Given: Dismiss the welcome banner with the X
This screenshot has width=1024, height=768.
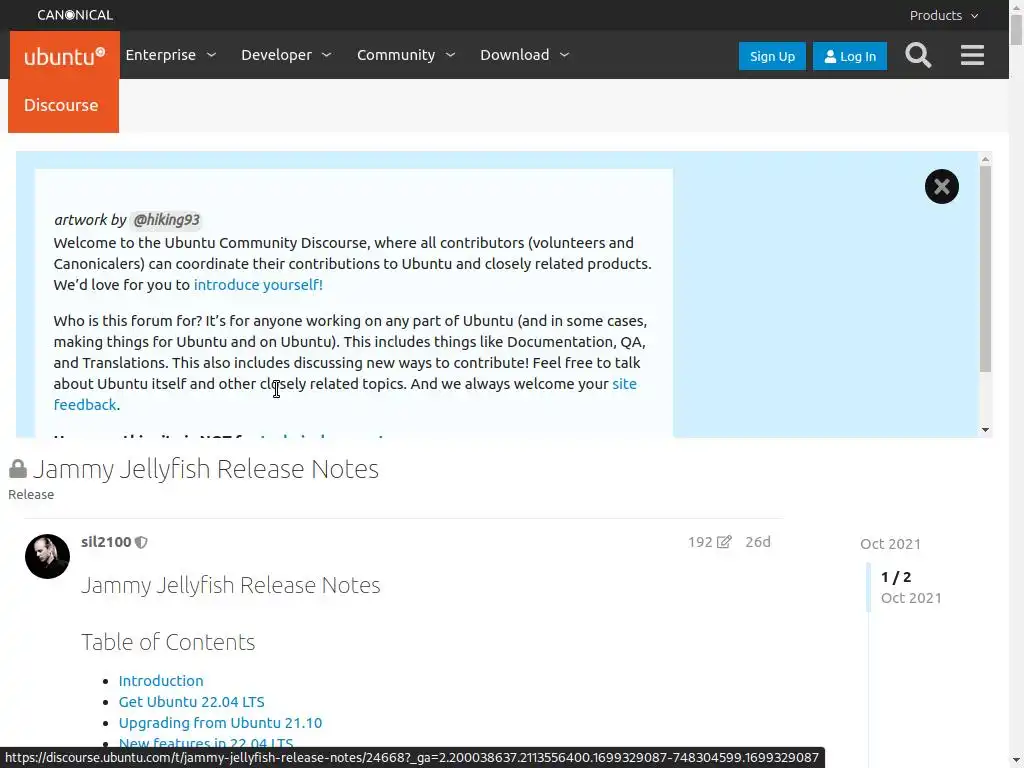Looking at the screenshot, I should pos(942,187).
